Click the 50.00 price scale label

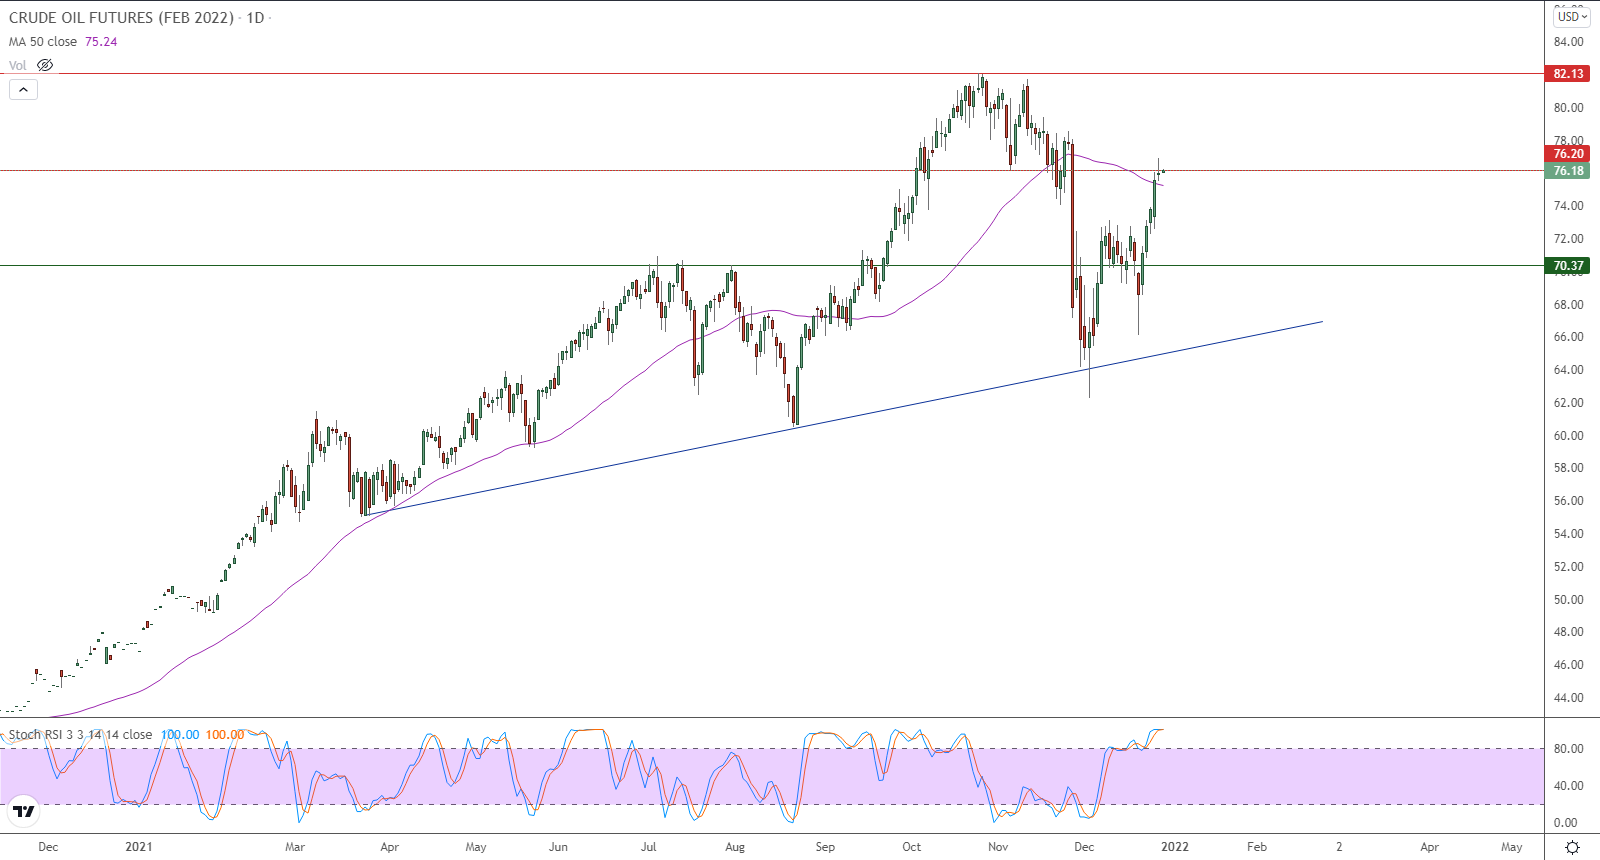point(1568,600)
